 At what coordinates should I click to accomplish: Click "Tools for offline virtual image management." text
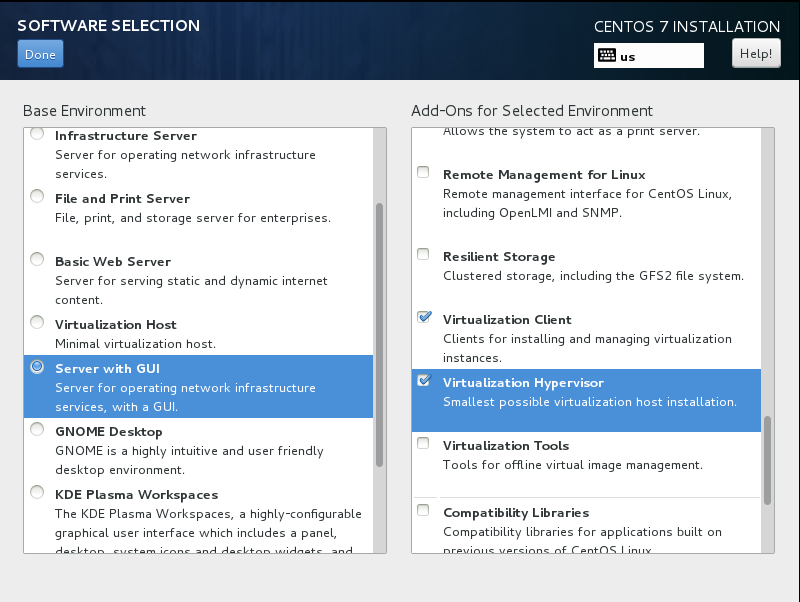pos(573,465)
